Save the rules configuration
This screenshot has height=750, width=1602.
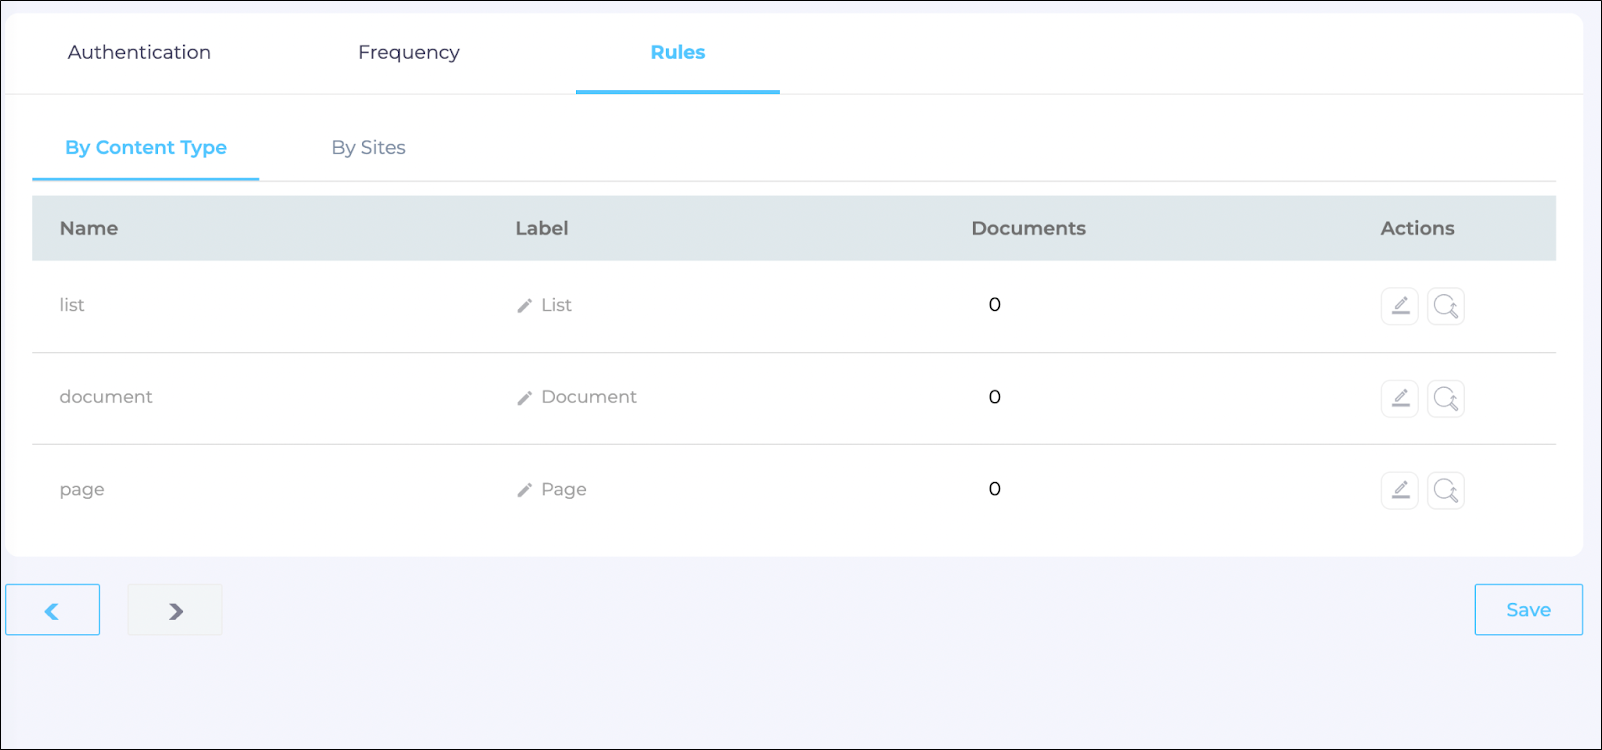[1527, 610]
